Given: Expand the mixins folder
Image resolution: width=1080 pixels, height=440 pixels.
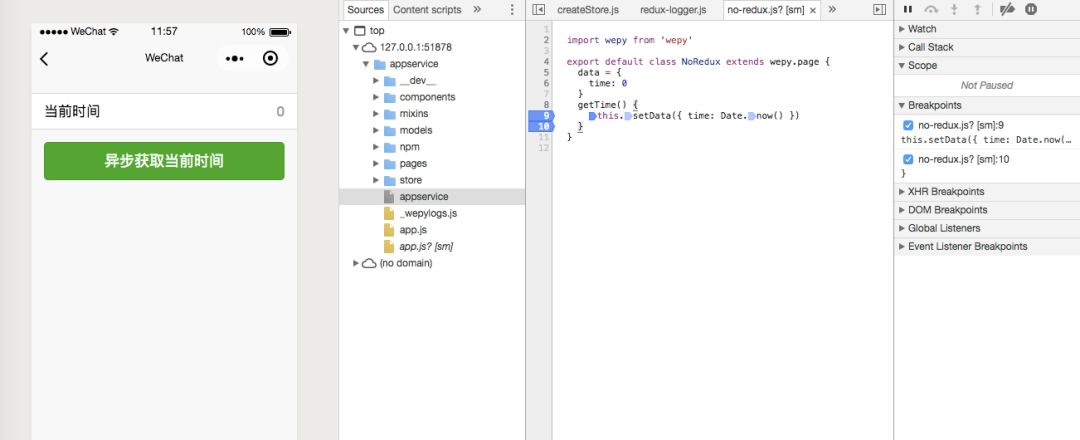Looking at the screenshot, I should coord(376,114).
